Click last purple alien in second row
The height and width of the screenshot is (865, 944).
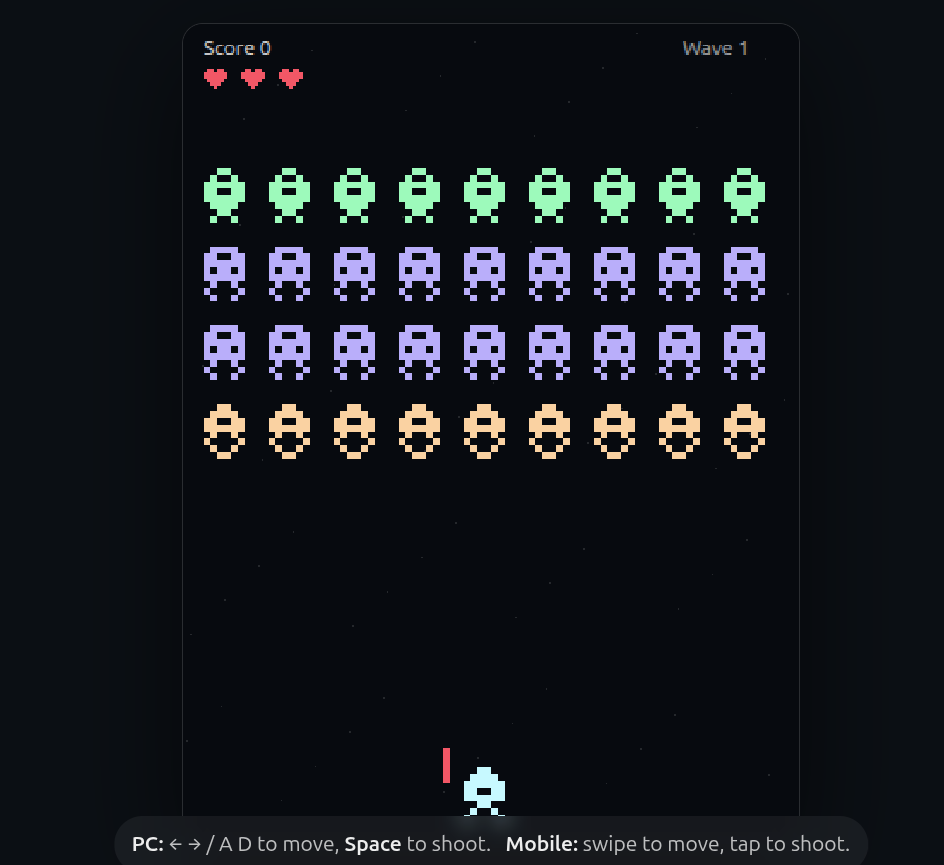pos(744,274)
